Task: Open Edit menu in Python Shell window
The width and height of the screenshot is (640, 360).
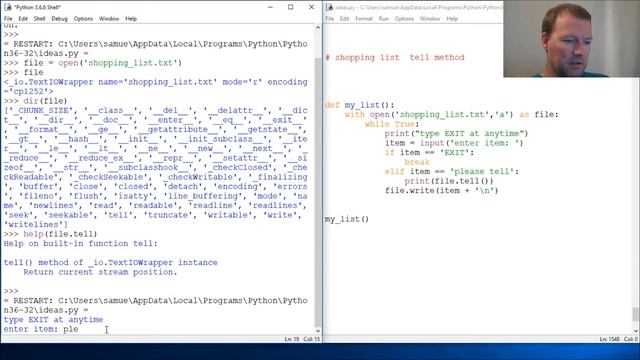Action: point(23,19)
